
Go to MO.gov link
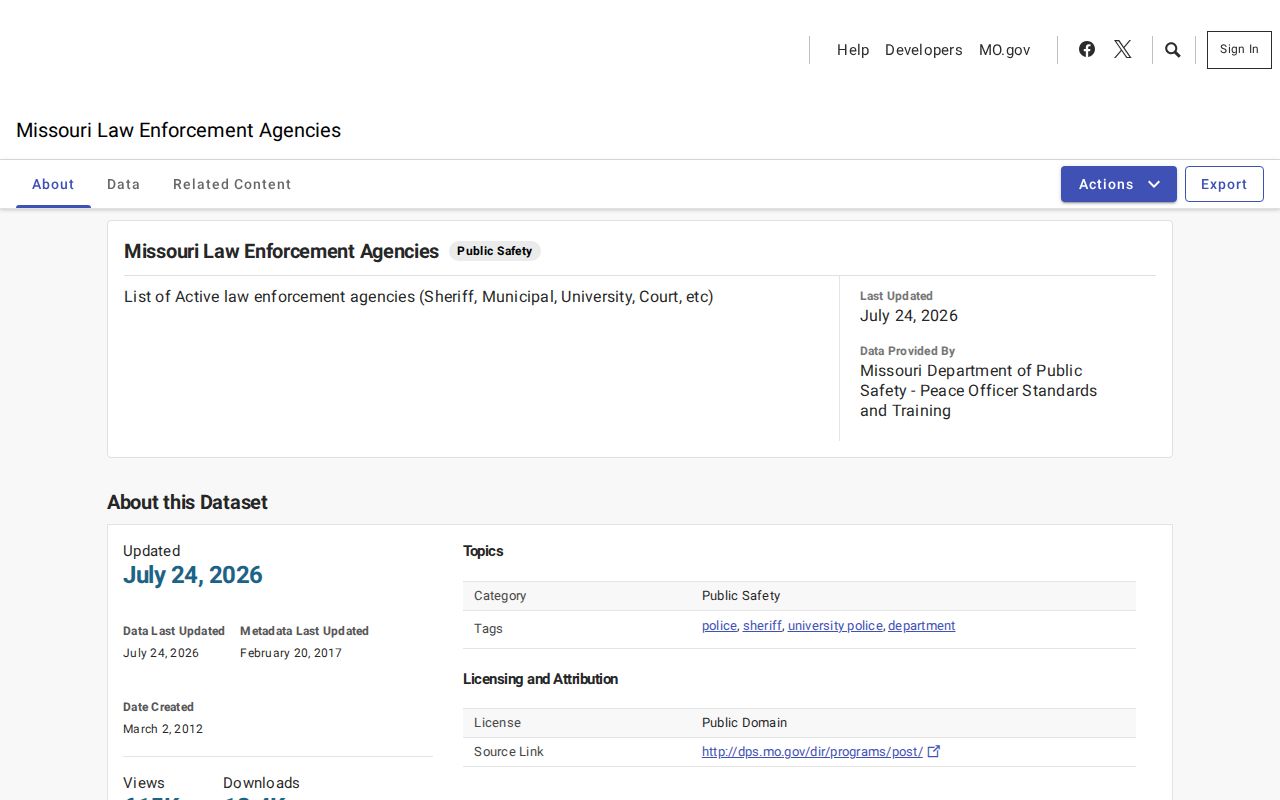(x=1004, y=50)
